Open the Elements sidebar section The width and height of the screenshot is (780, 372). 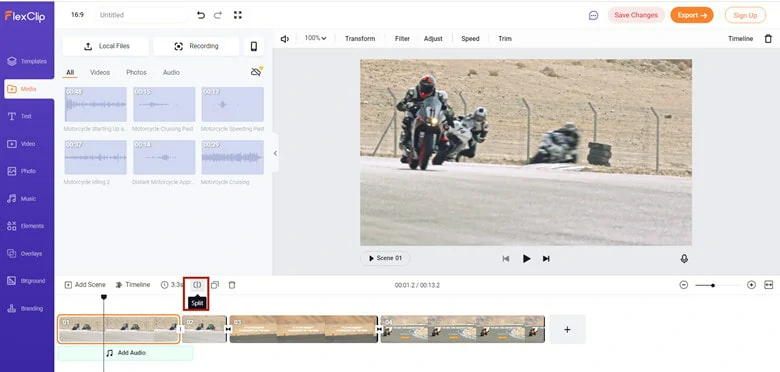26,226
